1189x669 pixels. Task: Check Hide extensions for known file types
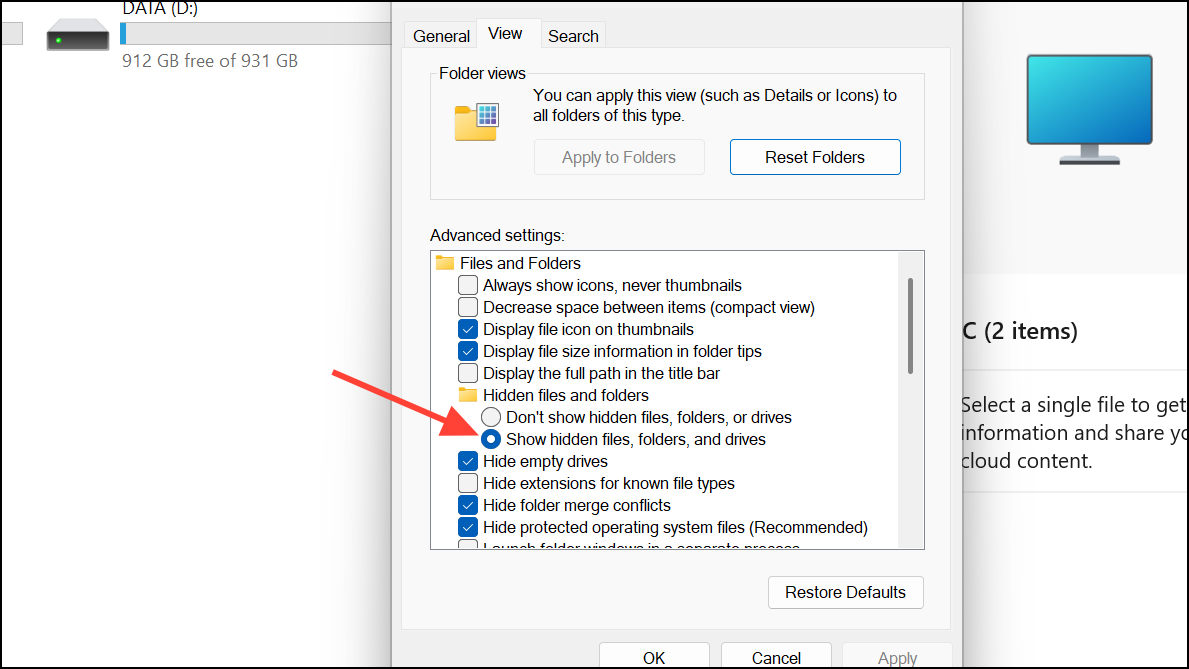coord(468,483)
